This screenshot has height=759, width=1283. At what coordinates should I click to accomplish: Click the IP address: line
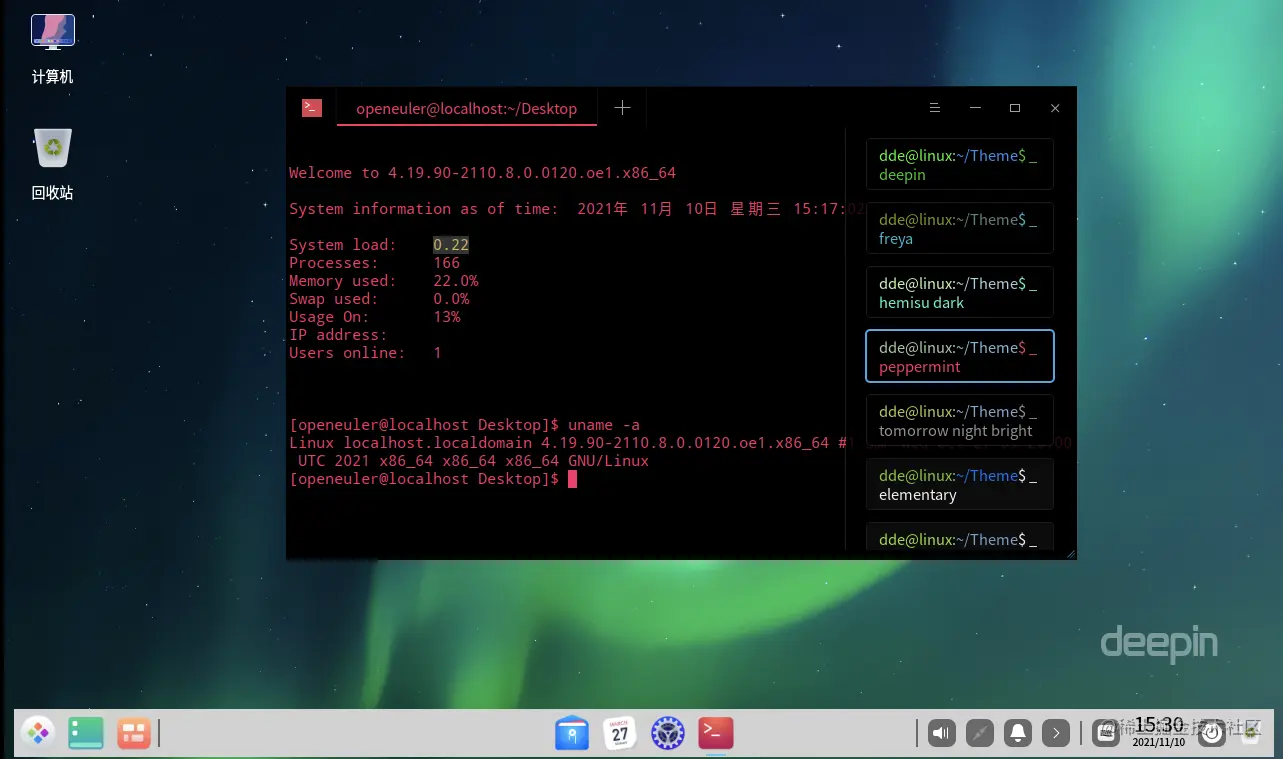[x=338, y=335]
